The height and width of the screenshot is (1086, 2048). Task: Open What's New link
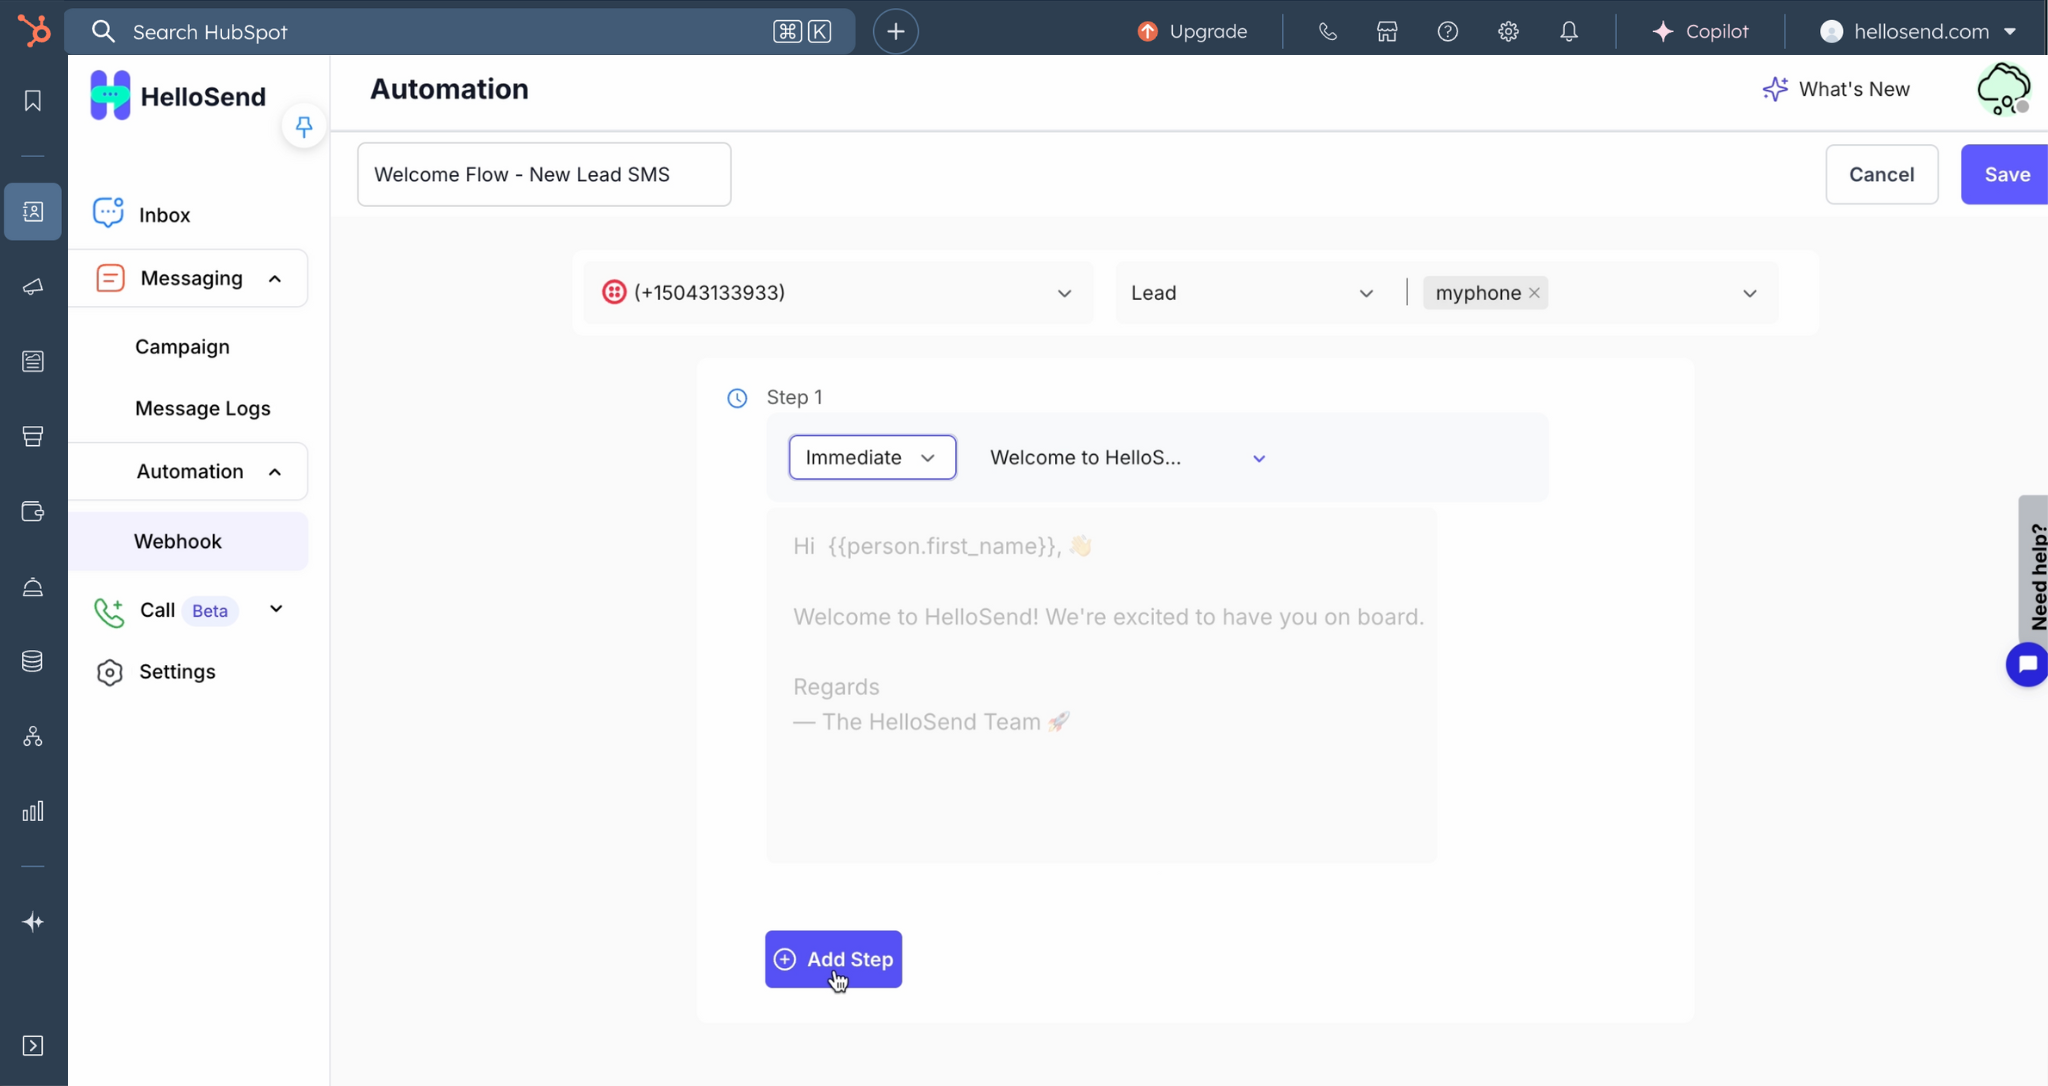pyautogui.click(x=1836, y=89)
